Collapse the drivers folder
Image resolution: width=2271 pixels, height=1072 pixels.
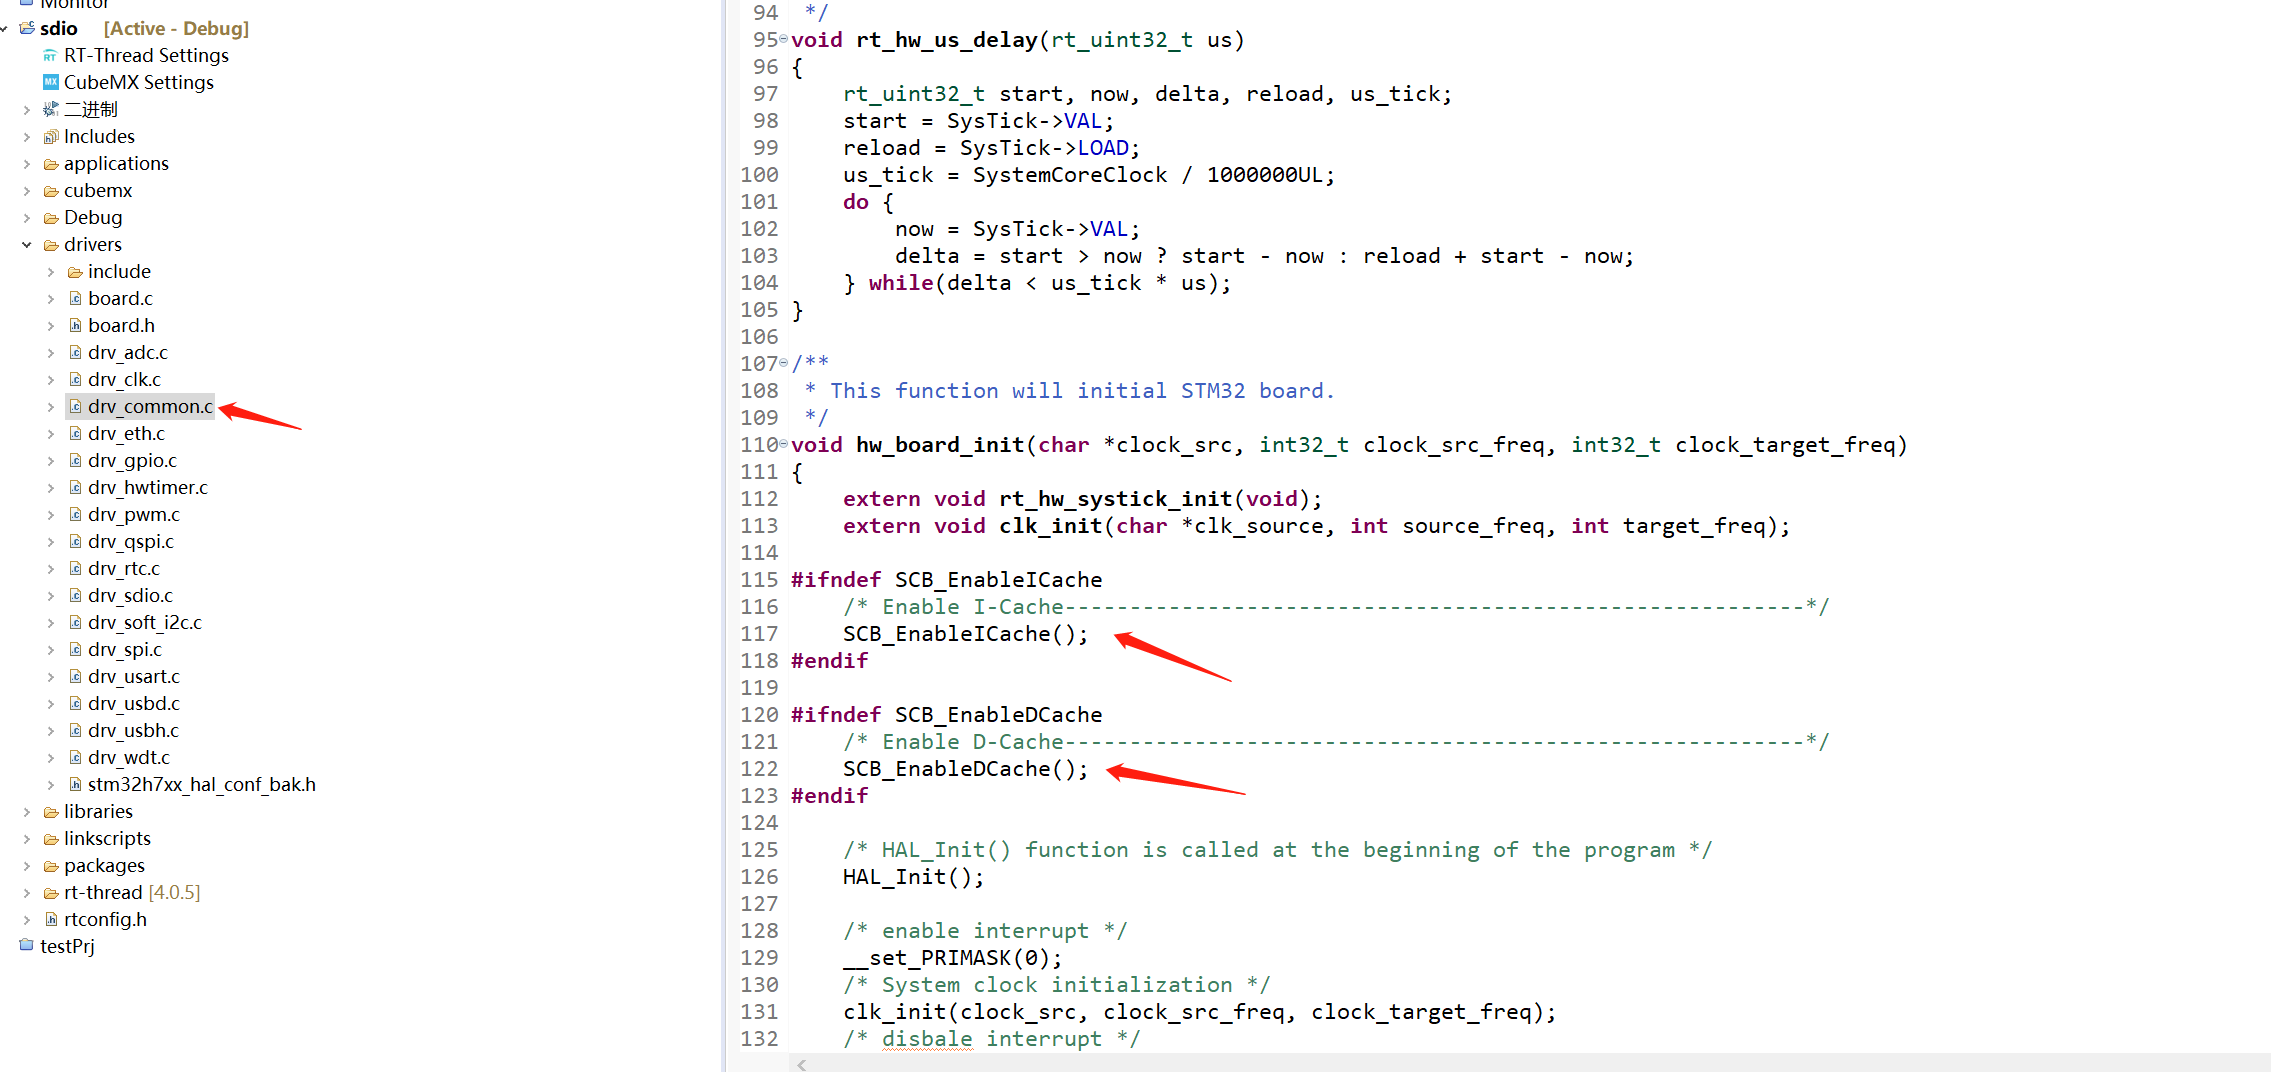(27, 245)
